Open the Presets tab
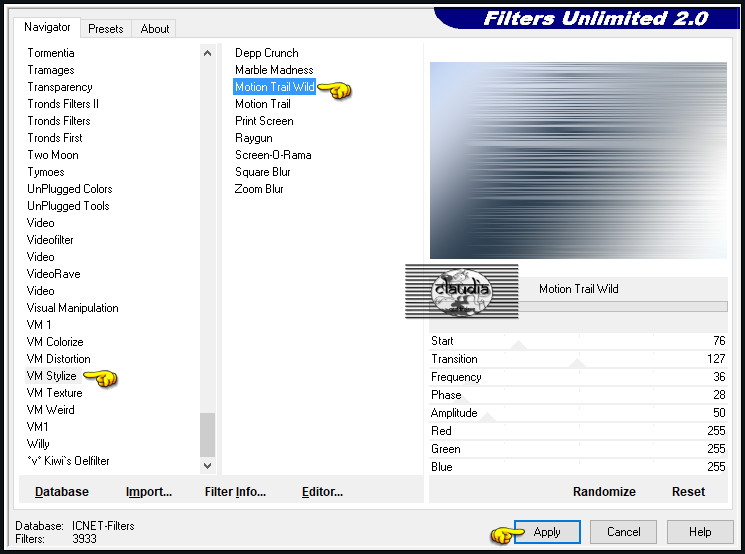This screenshot has height=554, width=745. pyautogui.click(x=105, y=29)
